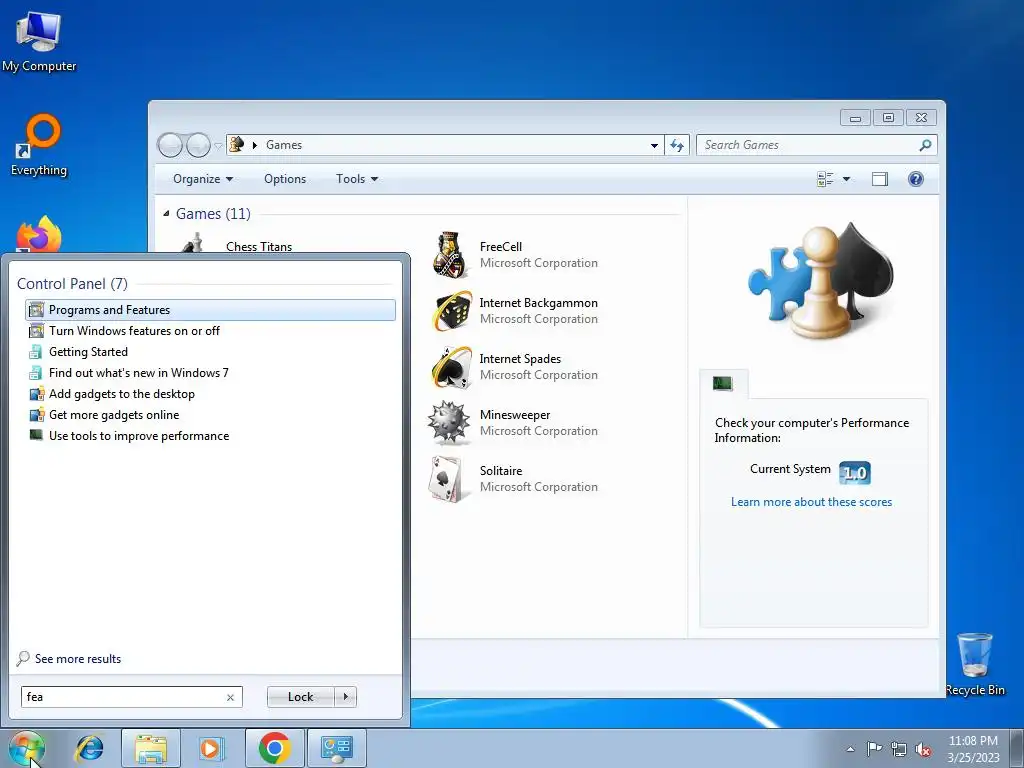Viewport: 1024px width, 768px height.
Task: Click the search magnifier in Search Games
Action: click(x=925, y=145)
